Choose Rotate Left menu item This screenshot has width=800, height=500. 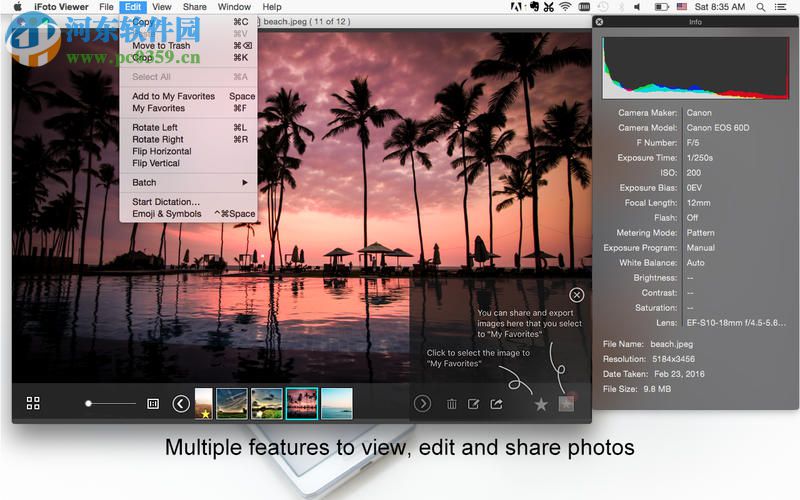coord(188,127)
